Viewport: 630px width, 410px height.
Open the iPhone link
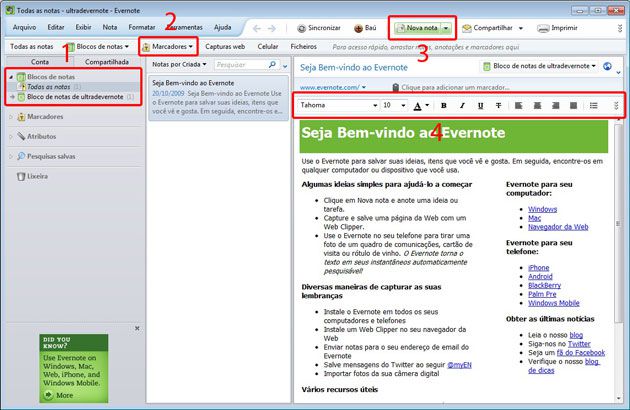(538, 268)
